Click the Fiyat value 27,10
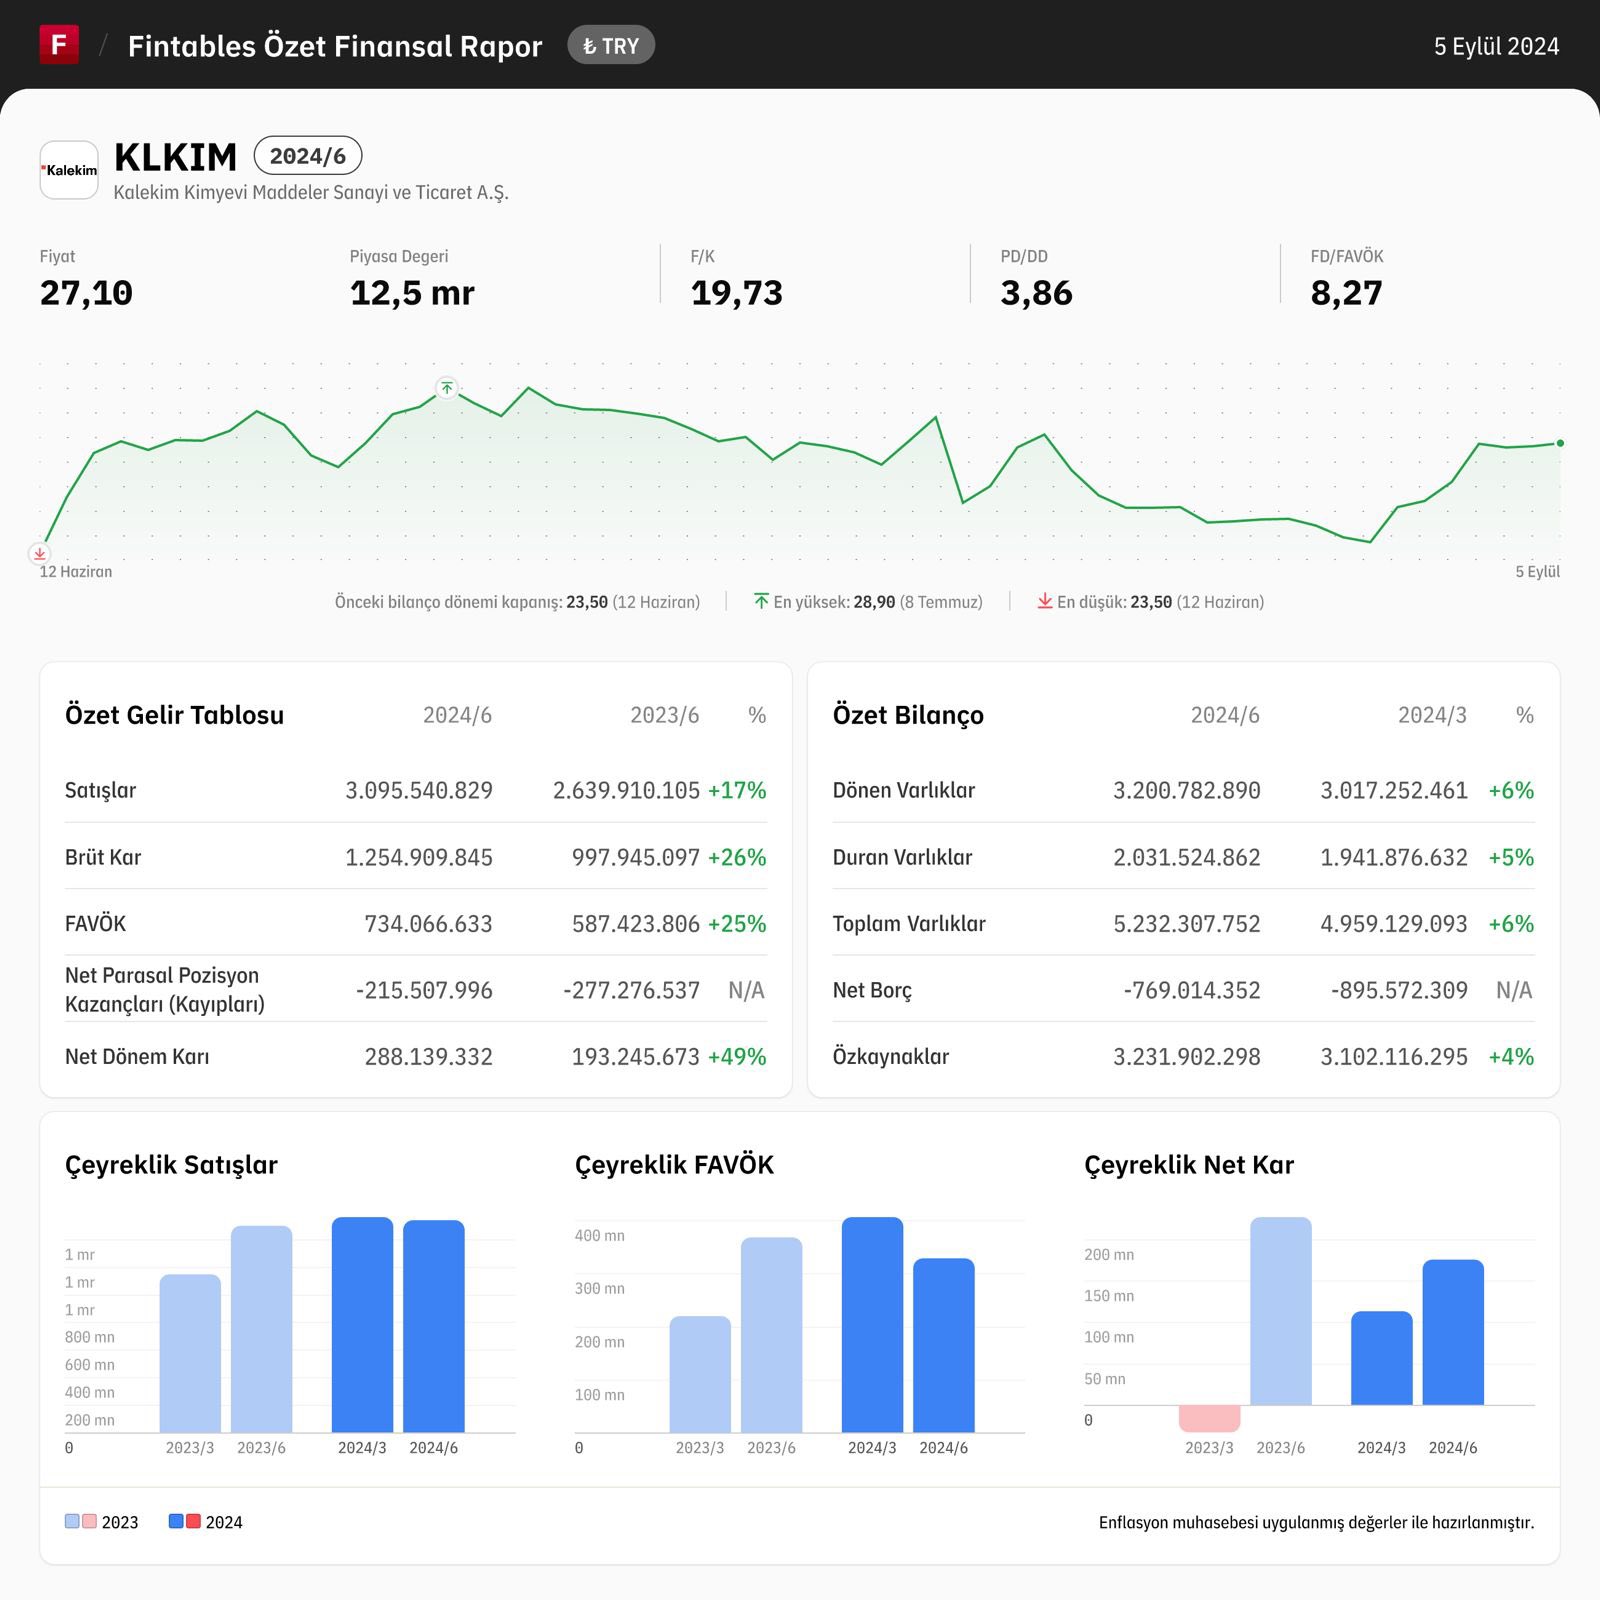This screenshot has height=1600, width=1600. pyautogui.click(x=86, y=293)
